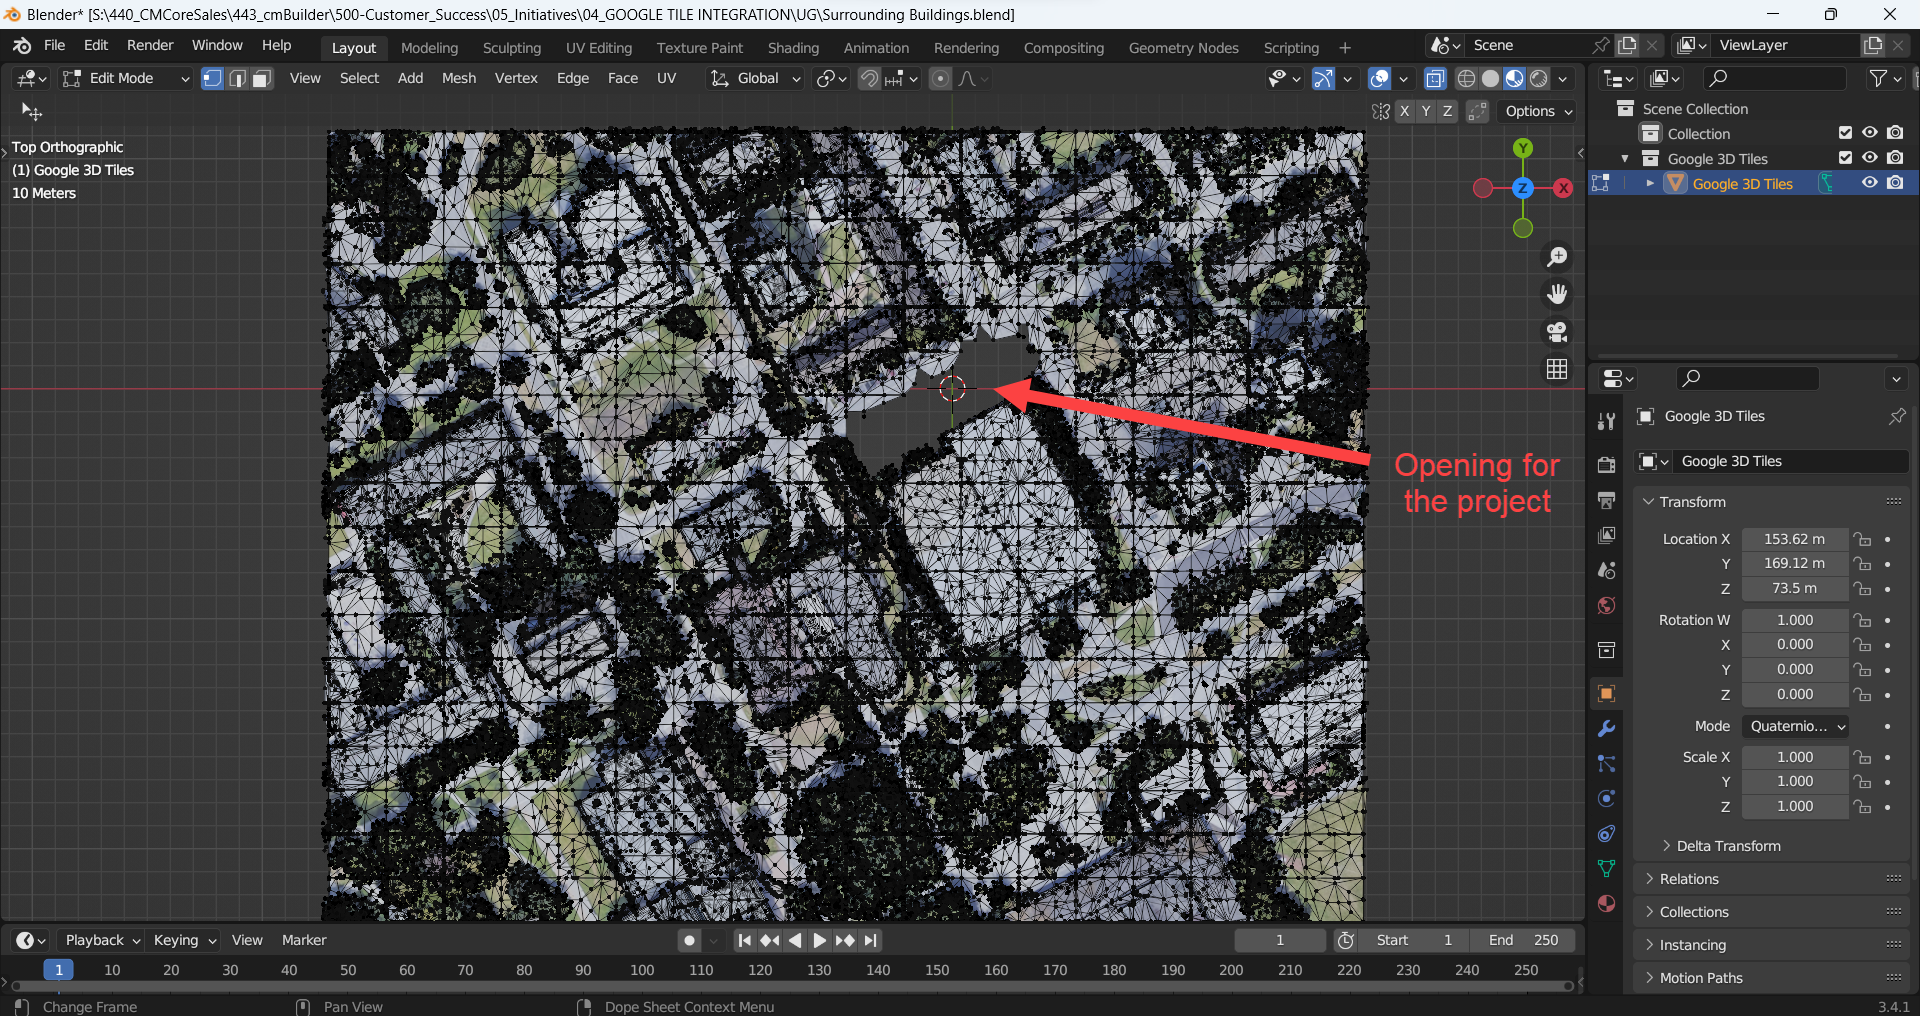Open Global transform orientation dropdown

coord(755,78)
